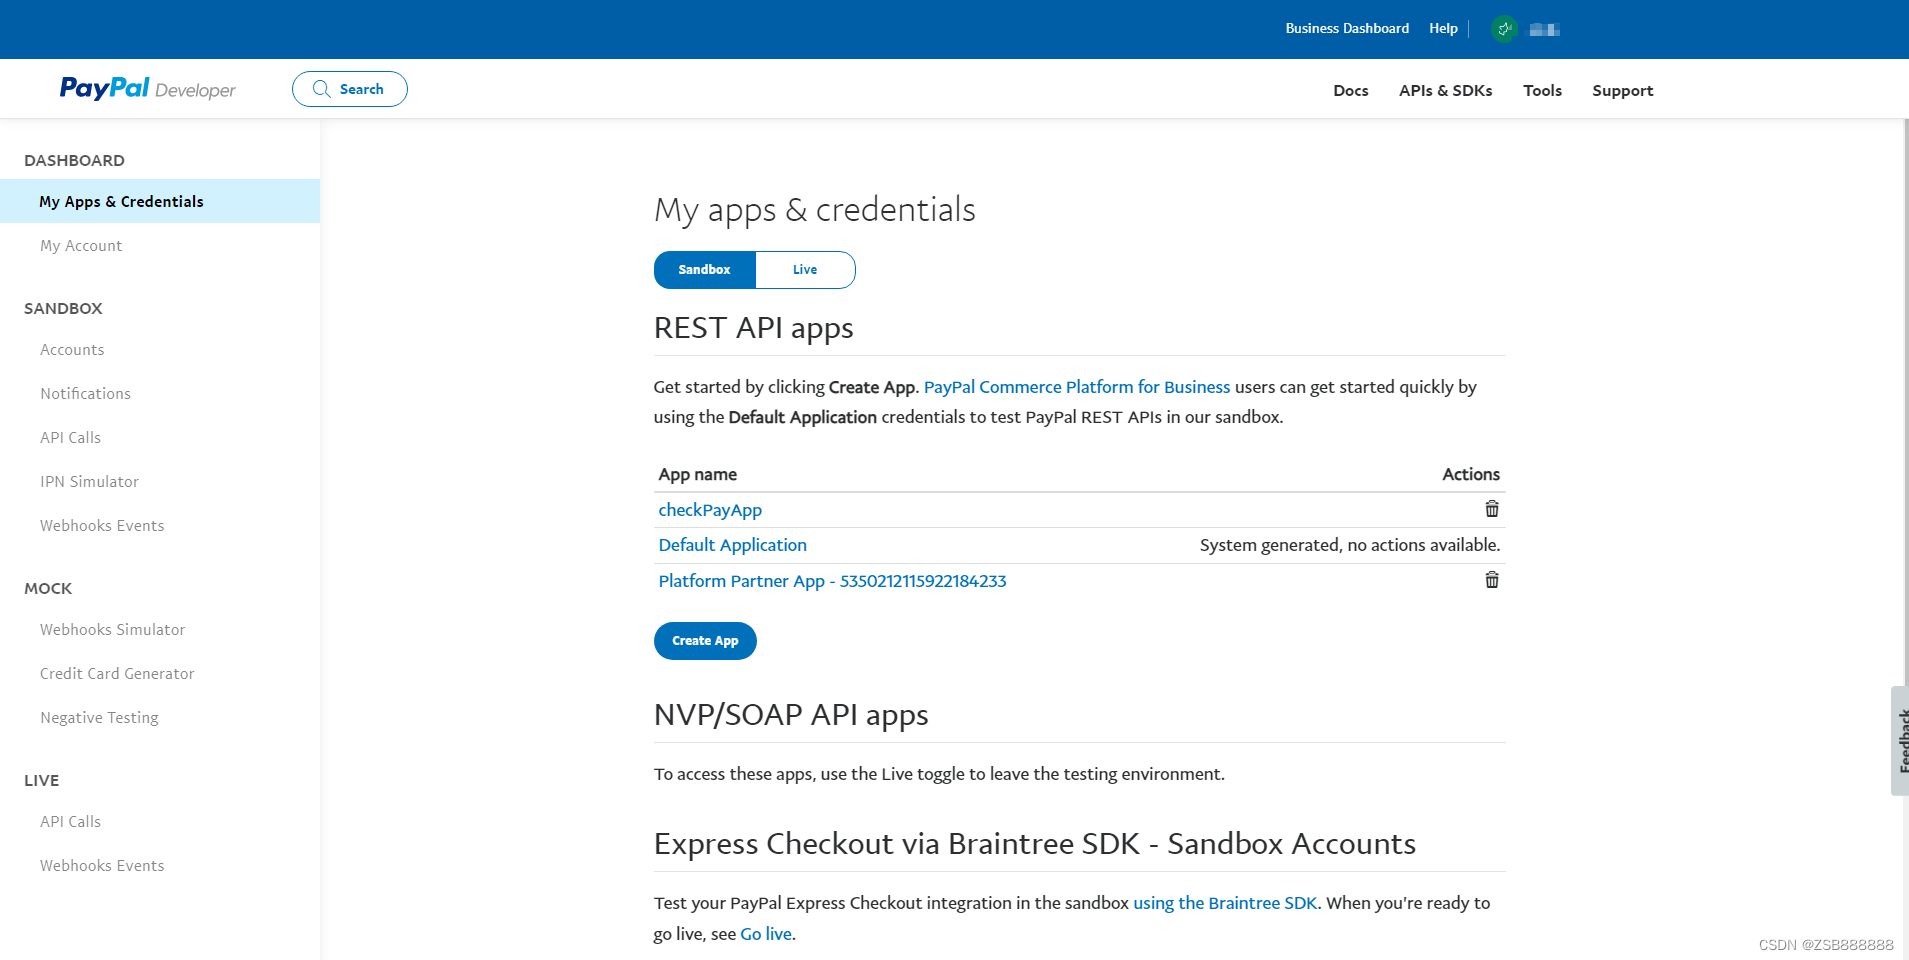Screen dimensions: 1909x960
Task: Follow the 'using the Braintree SDK' link
Action: pyautogui.click(x=1225, y=903)
